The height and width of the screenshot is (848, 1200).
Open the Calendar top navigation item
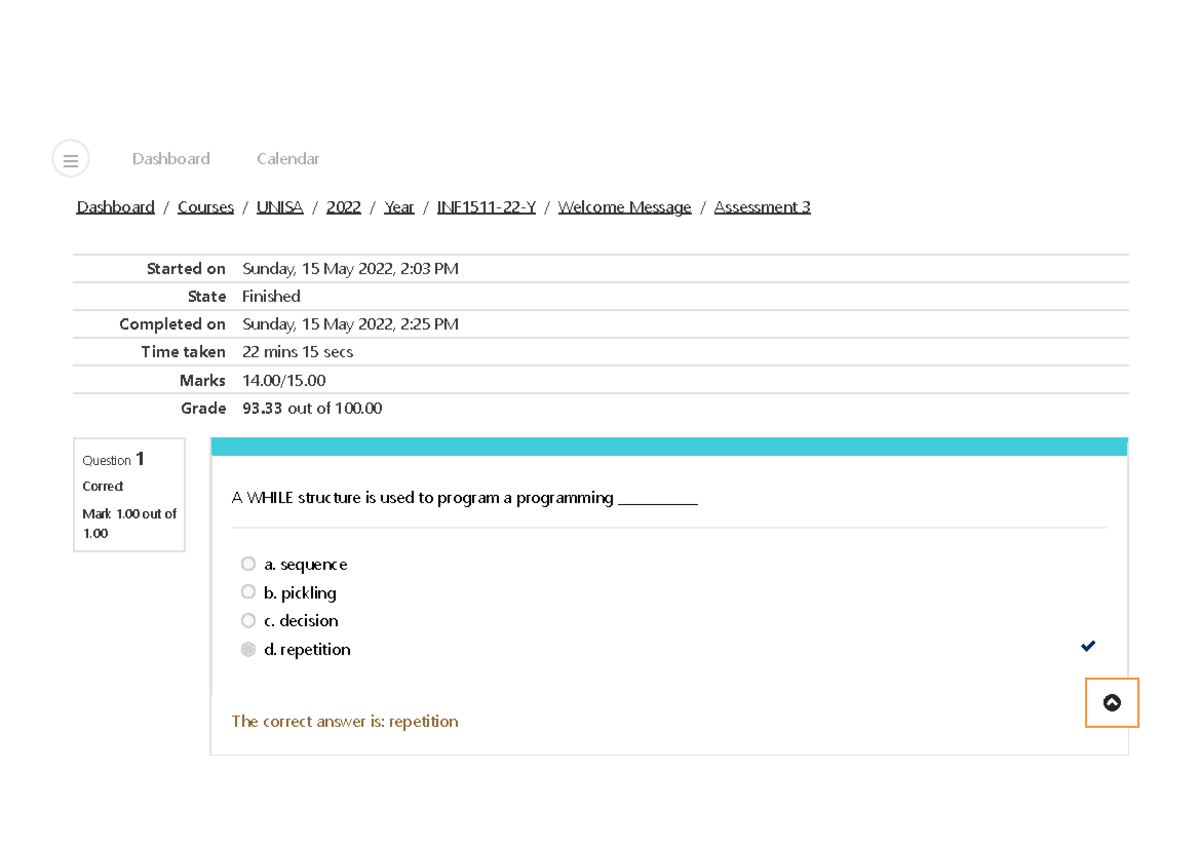pyautogui.click(x=288, y=159)
